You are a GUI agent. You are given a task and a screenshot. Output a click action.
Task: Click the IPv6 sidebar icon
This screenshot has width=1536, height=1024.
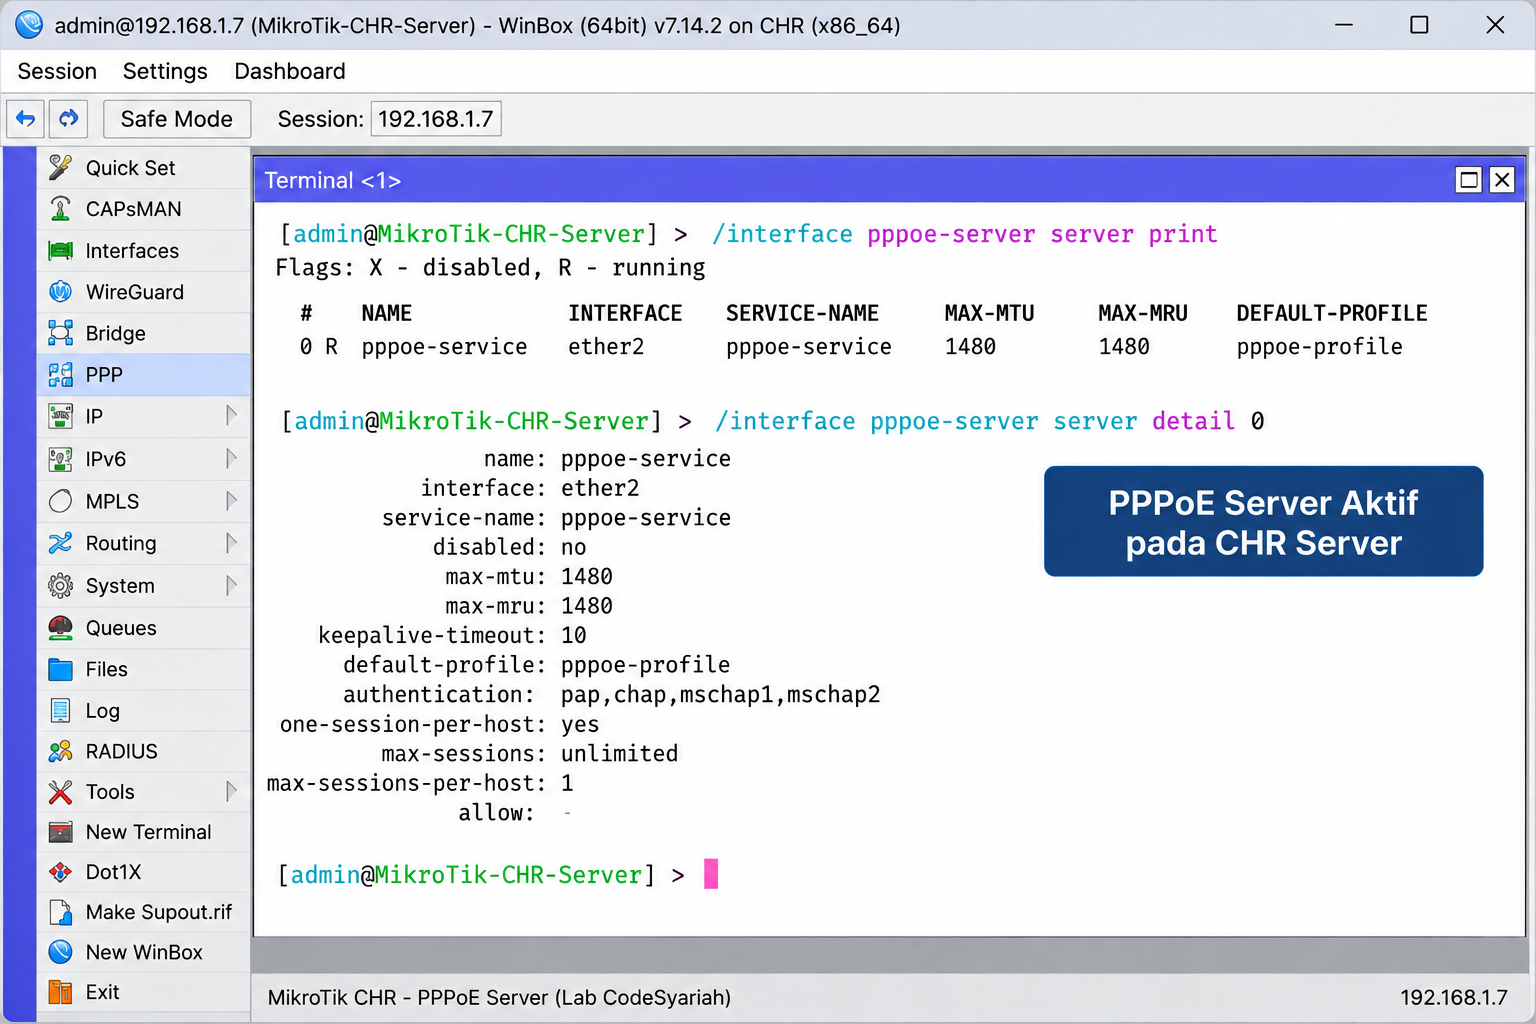[x=60, y=459]
